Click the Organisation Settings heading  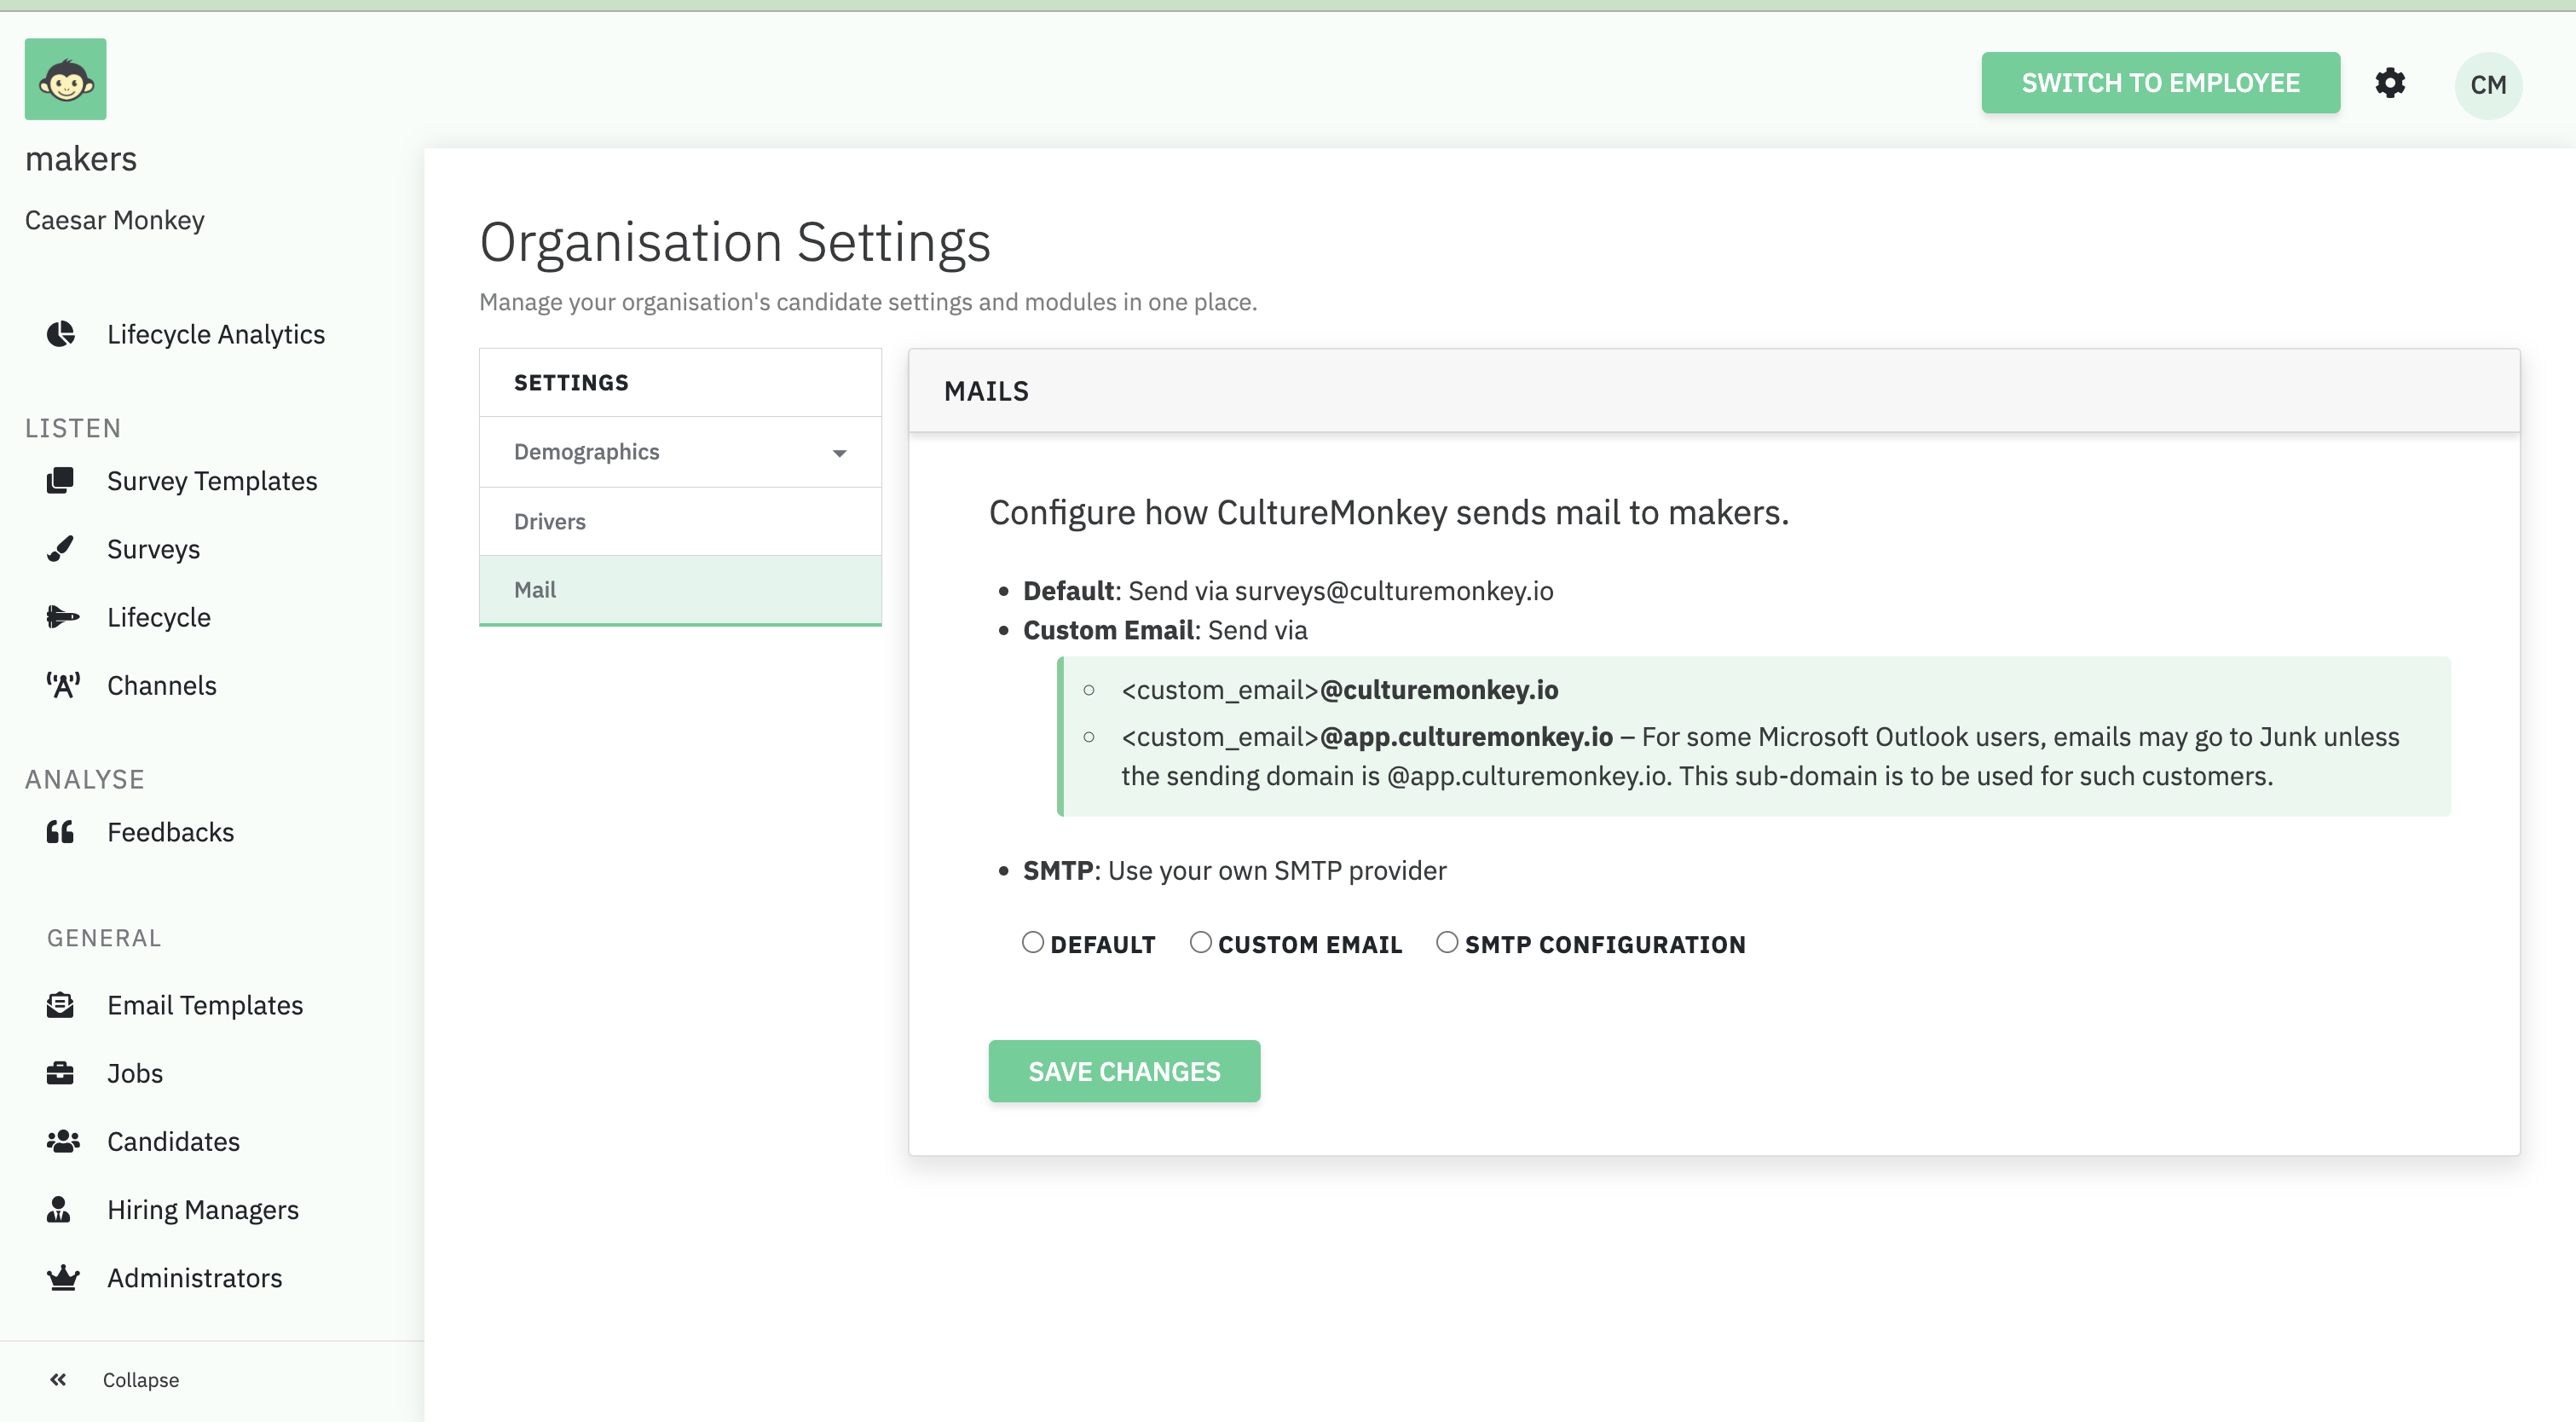point(735,242)
